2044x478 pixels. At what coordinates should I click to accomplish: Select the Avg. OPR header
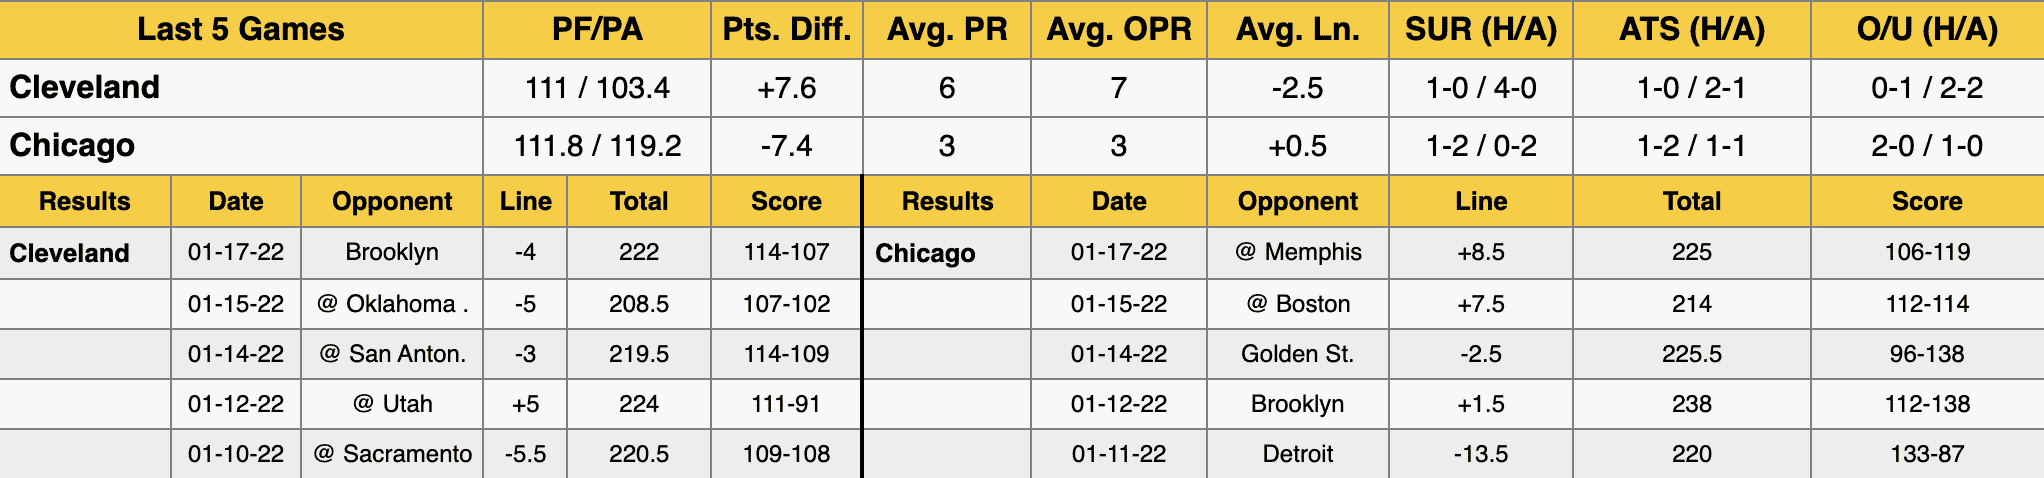tap(1119, 30)
